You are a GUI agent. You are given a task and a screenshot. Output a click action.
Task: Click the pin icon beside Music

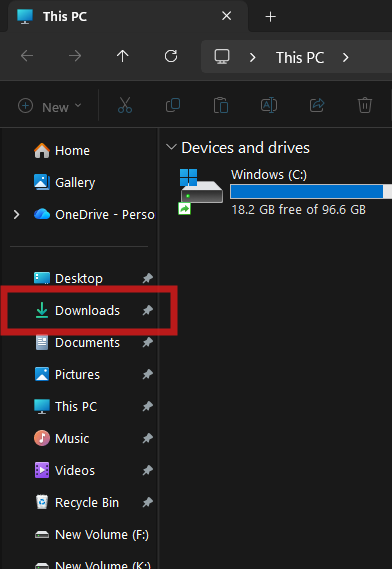click(x=147, y=438)
